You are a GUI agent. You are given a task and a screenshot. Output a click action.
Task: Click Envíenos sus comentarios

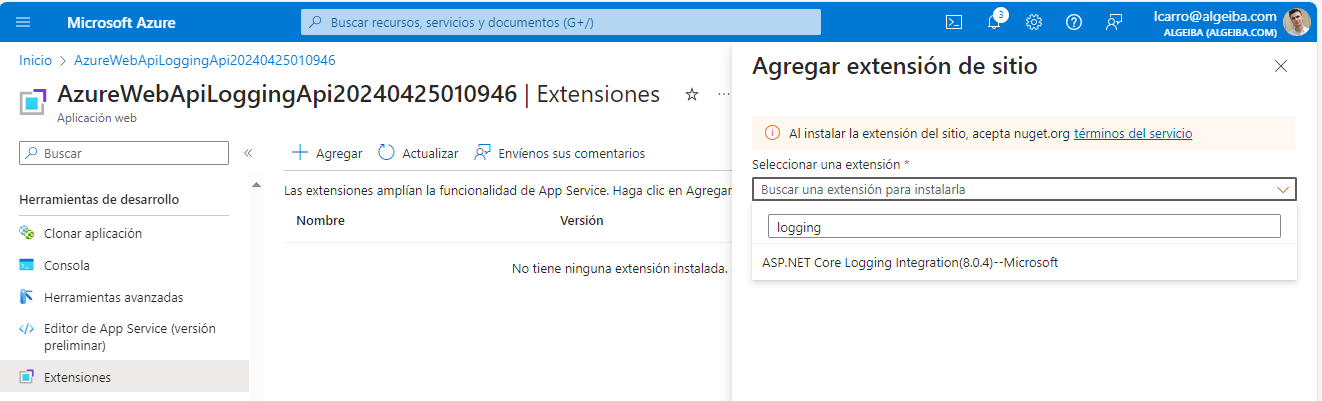pos(559,153)
